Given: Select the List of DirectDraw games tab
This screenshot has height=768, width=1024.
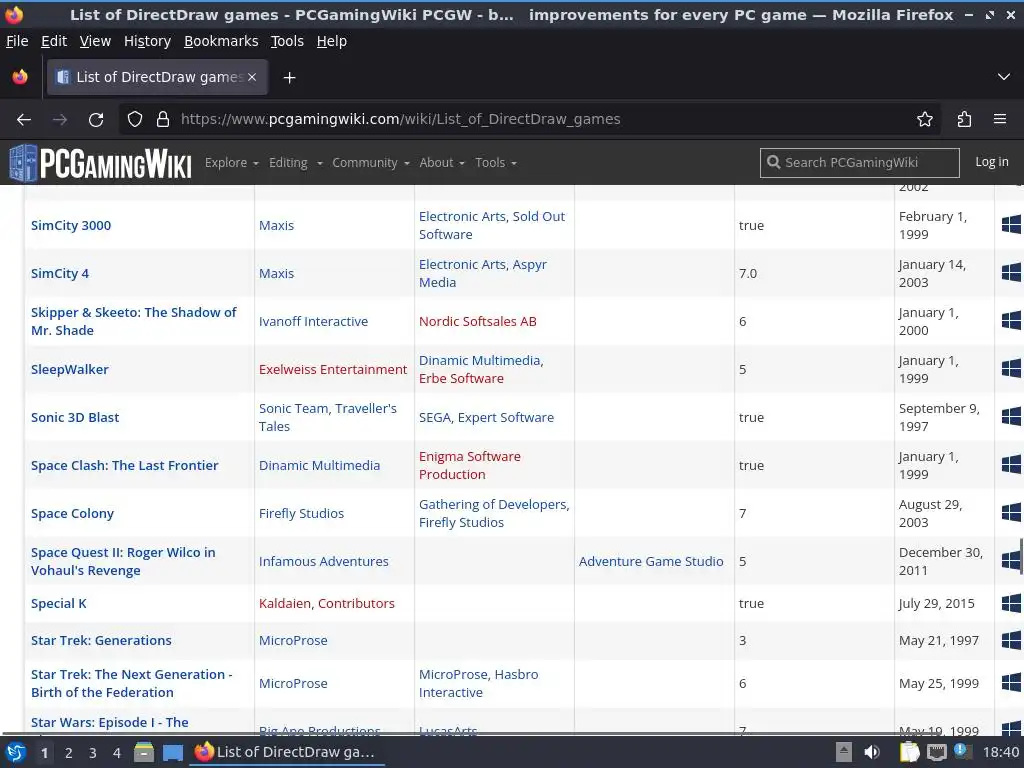Looking at the screenshot, I should 157,77.
